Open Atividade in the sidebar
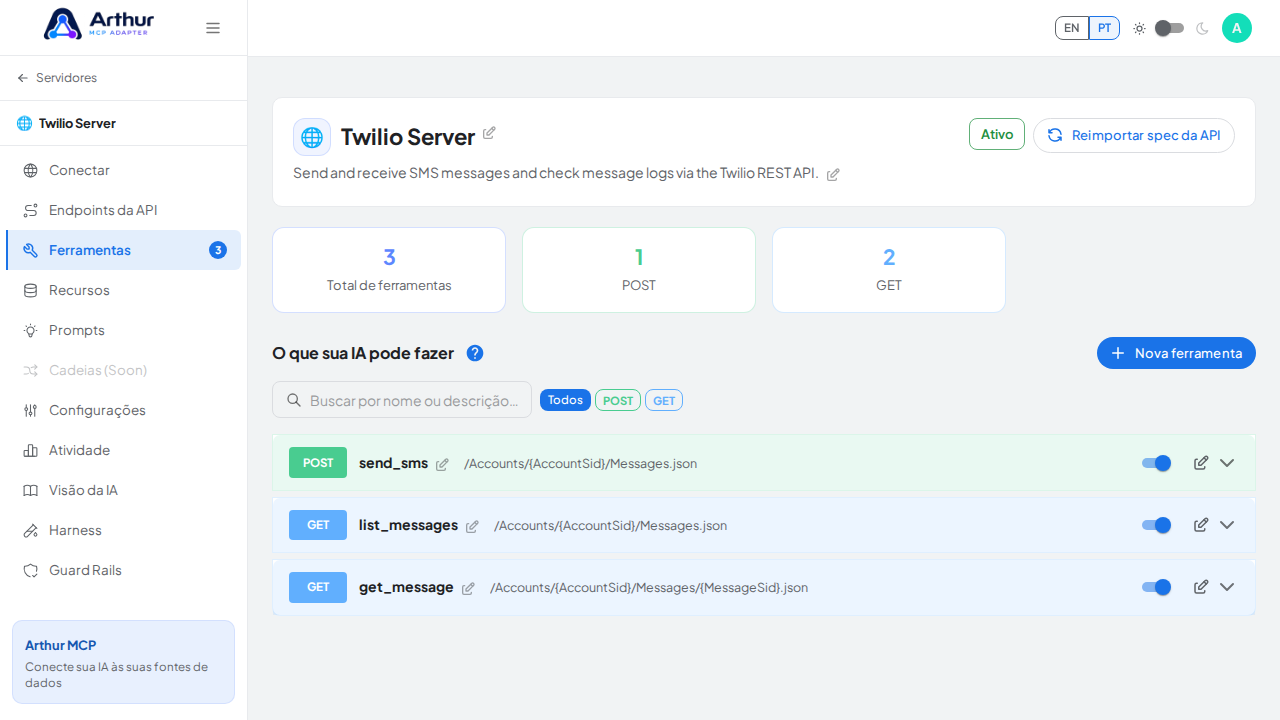The width and height of the screenshot is (1280, 720). click(123, 450)
